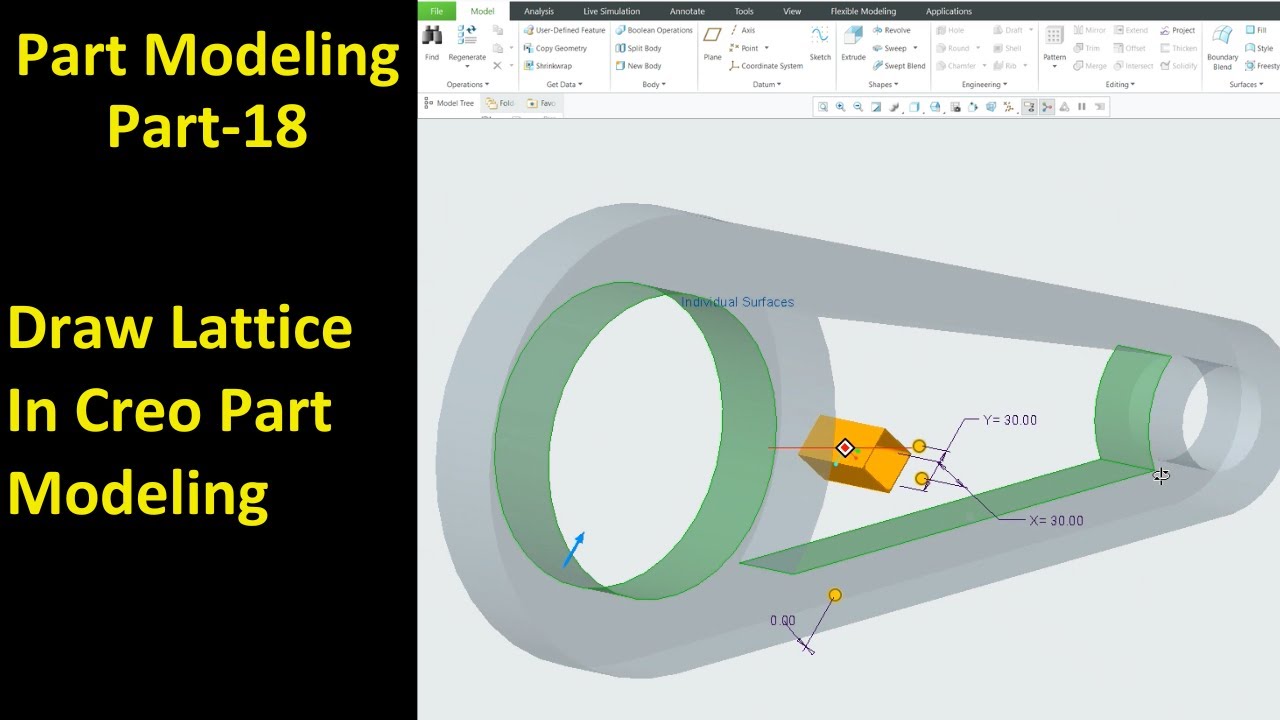Expand the Shapes group dropdown
The width and height of the screenshot is (1280, 720).
tap(884, 84)
